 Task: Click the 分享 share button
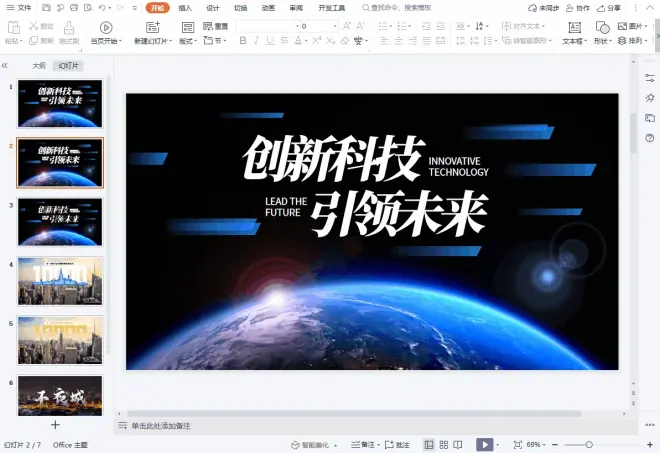pos(609,8)
